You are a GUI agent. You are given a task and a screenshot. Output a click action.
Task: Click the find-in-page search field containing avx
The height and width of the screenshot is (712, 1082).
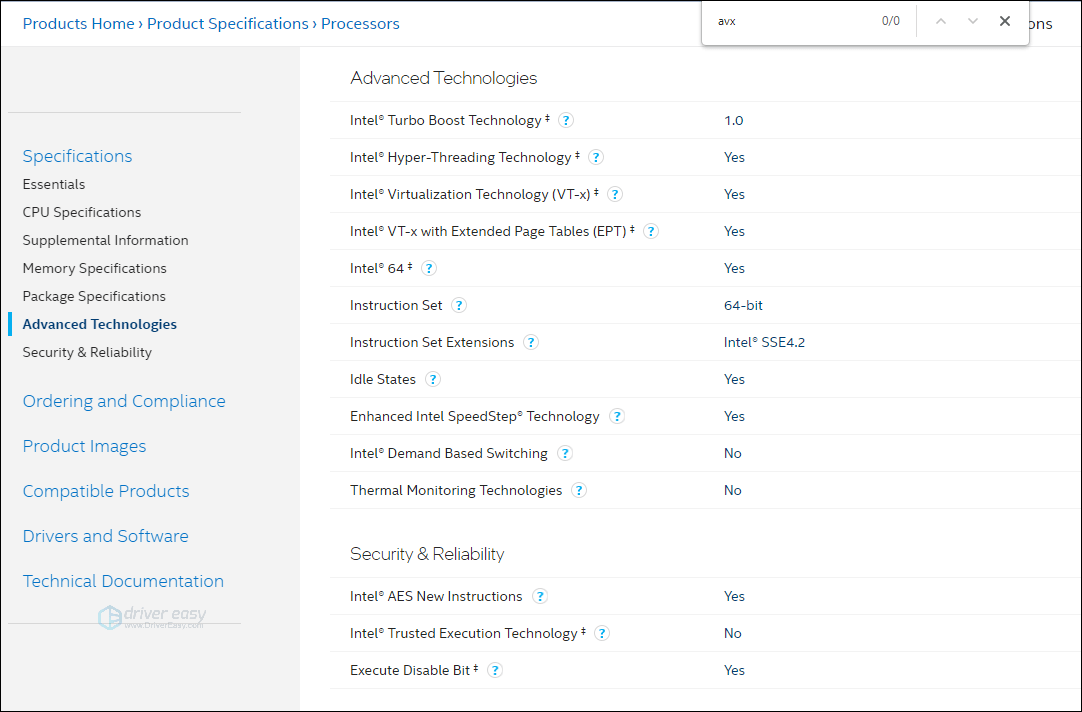[794, 21]
